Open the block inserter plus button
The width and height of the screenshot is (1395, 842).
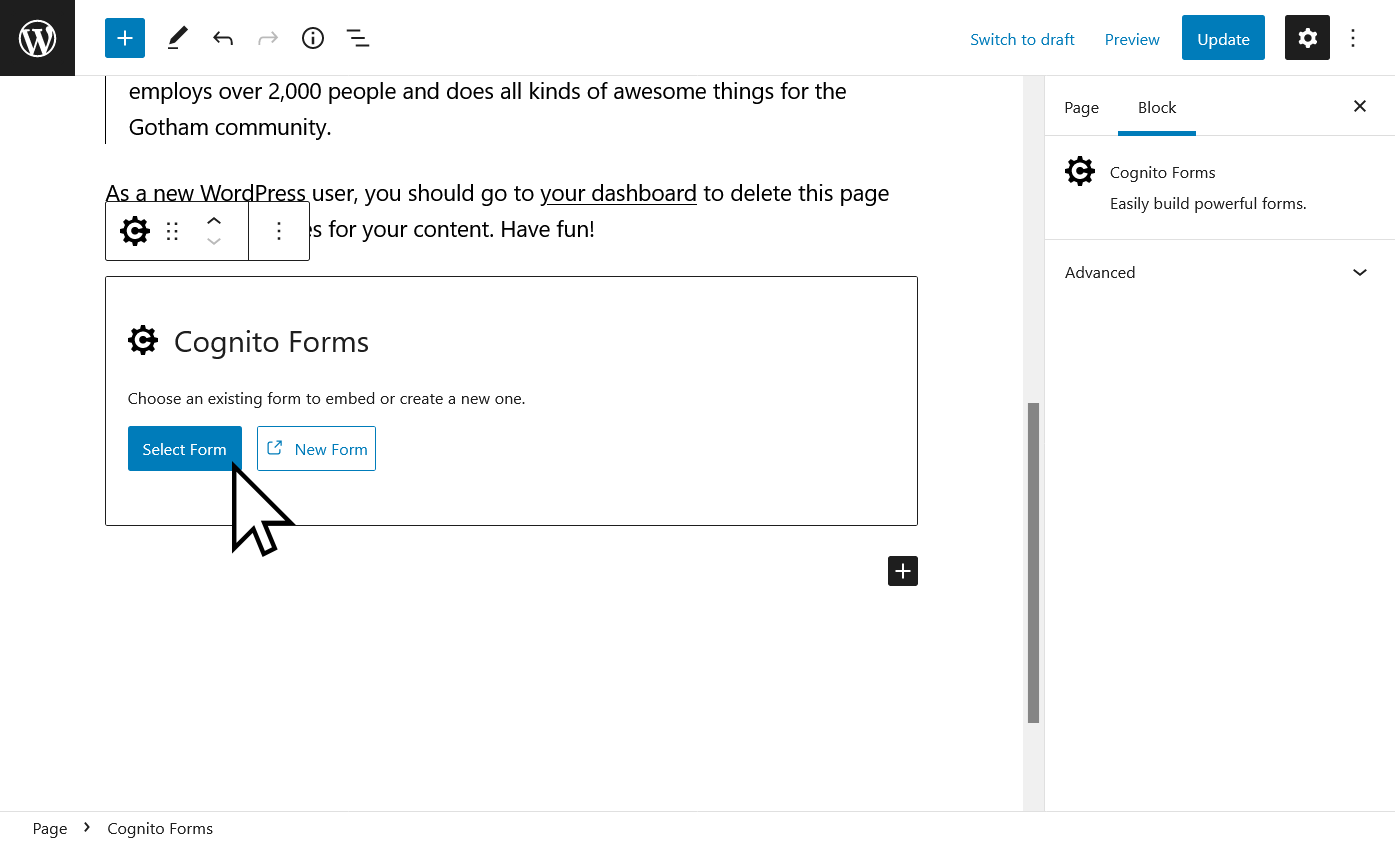[x=125, y=38]
